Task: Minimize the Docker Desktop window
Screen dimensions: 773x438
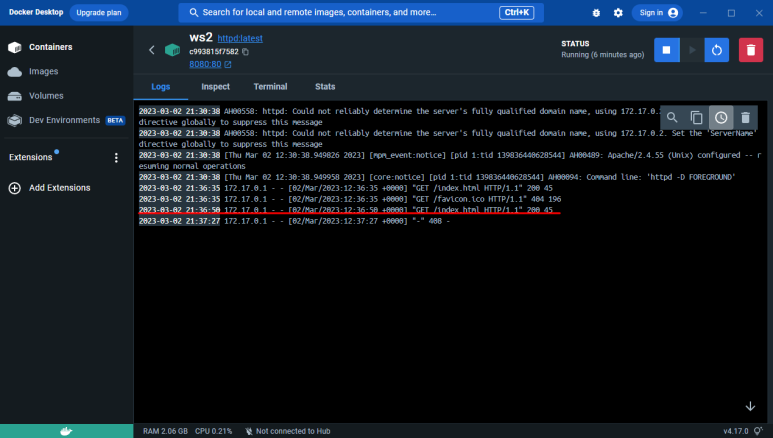Action: 703,13
